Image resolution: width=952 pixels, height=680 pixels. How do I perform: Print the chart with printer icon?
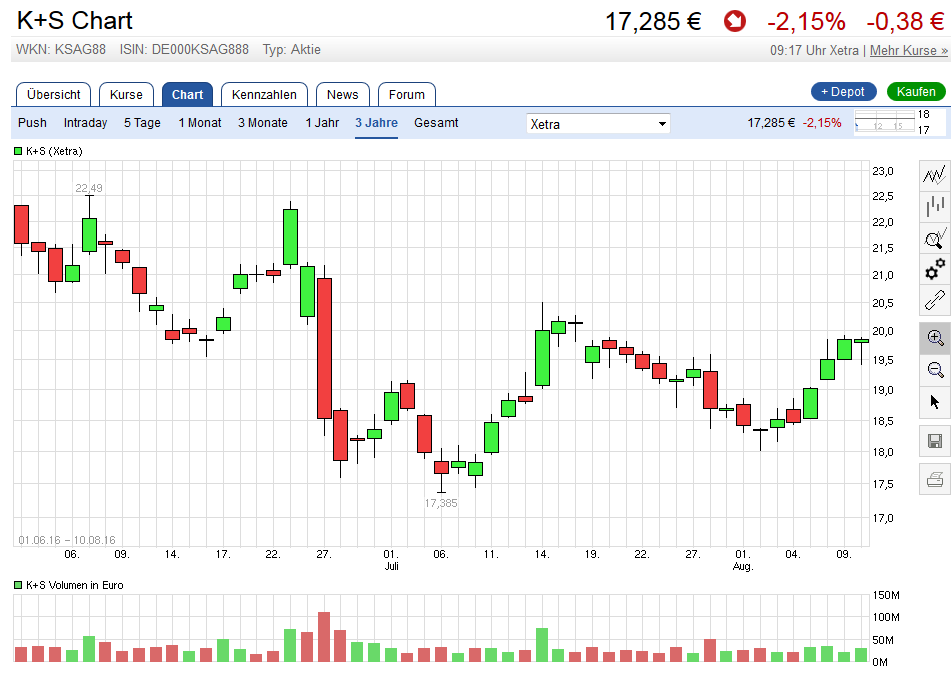pyautogui.click(x=934, y=480)
